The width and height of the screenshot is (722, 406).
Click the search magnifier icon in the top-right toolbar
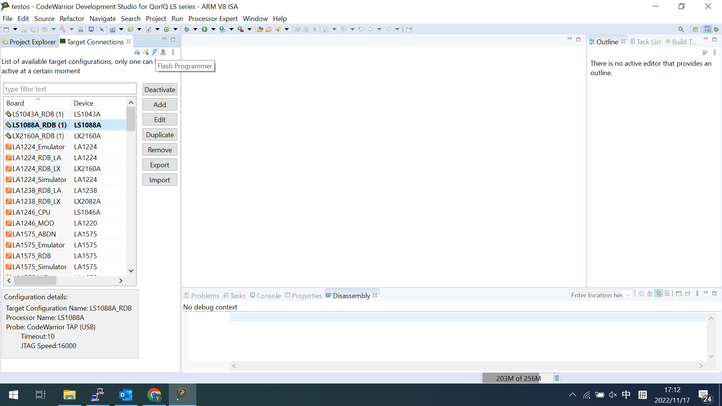681,29
